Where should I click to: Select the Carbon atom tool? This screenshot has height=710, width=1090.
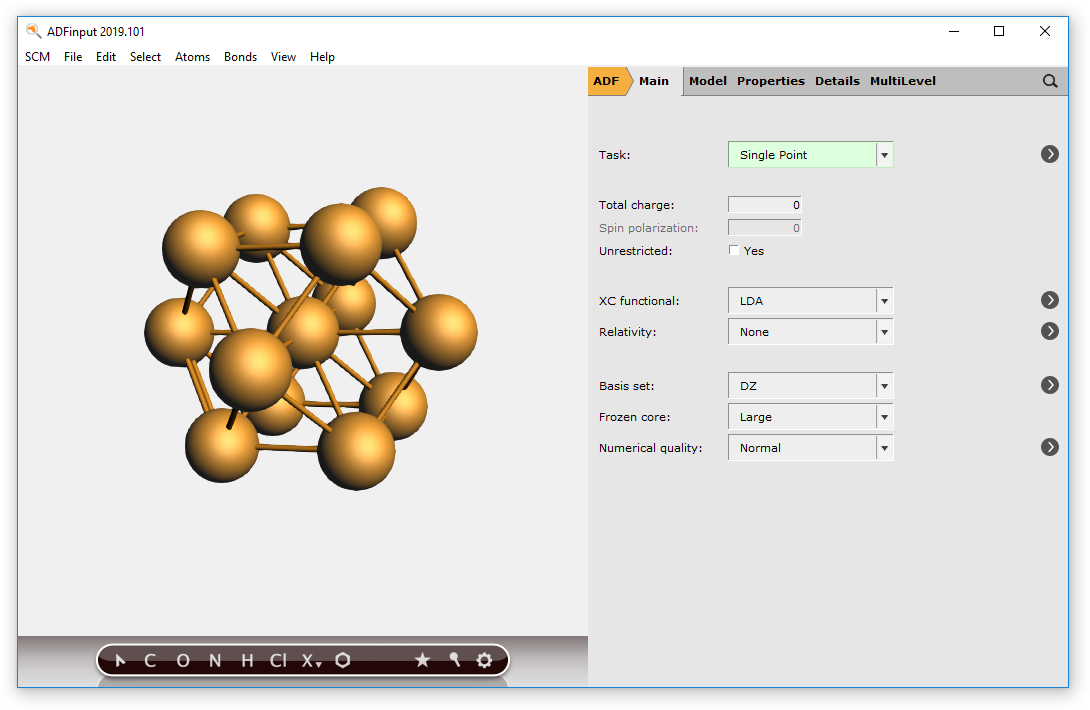[x=149, y=660]
